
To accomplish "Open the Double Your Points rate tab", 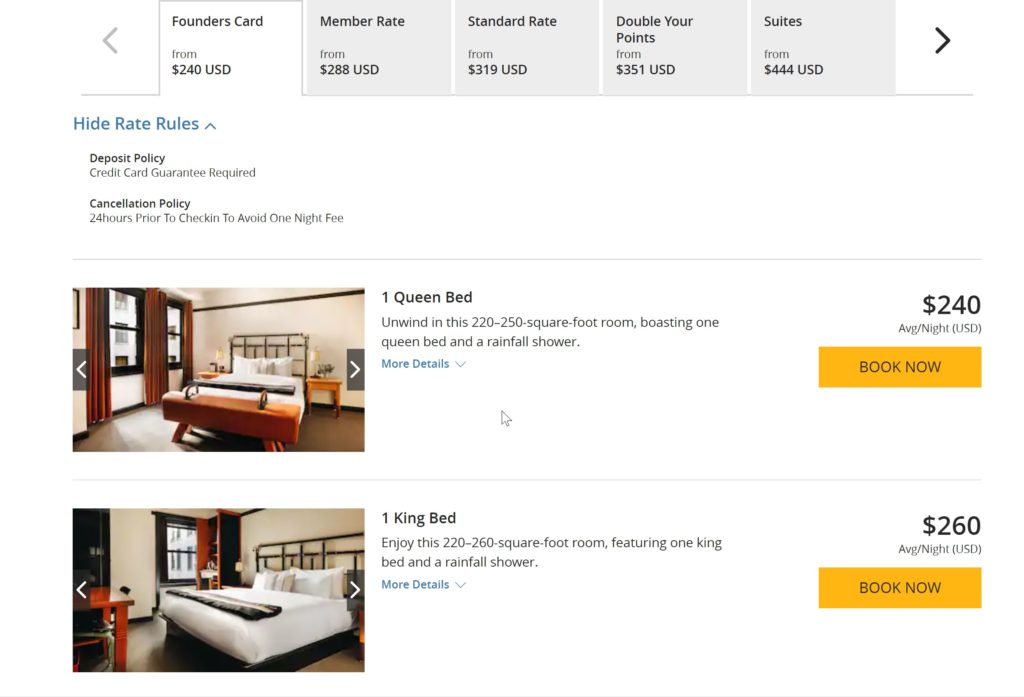I will click(674, 46).
